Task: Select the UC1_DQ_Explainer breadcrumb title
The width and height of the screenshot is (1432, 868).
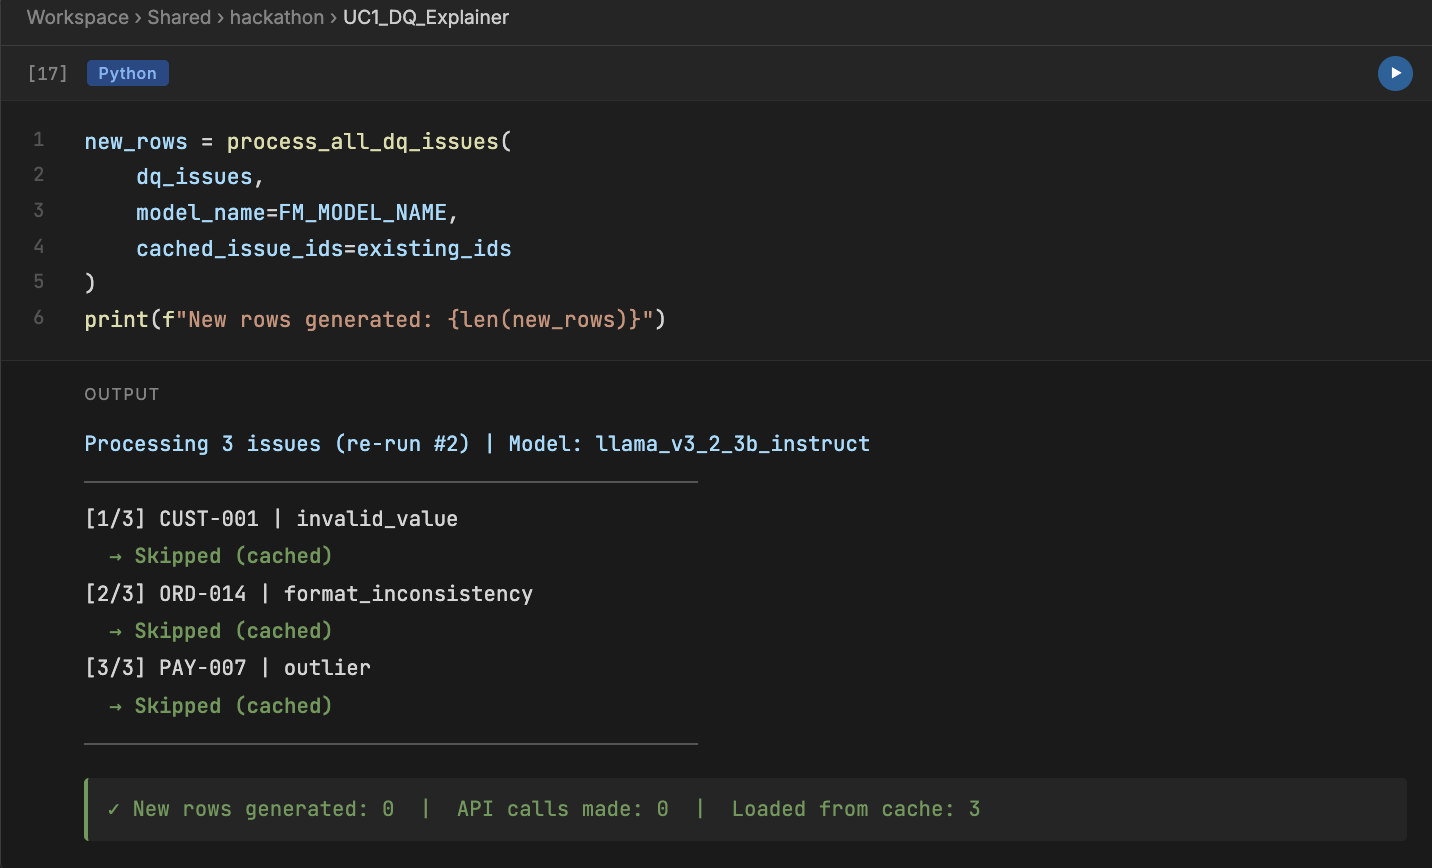Action: click(x=426, y=17)
